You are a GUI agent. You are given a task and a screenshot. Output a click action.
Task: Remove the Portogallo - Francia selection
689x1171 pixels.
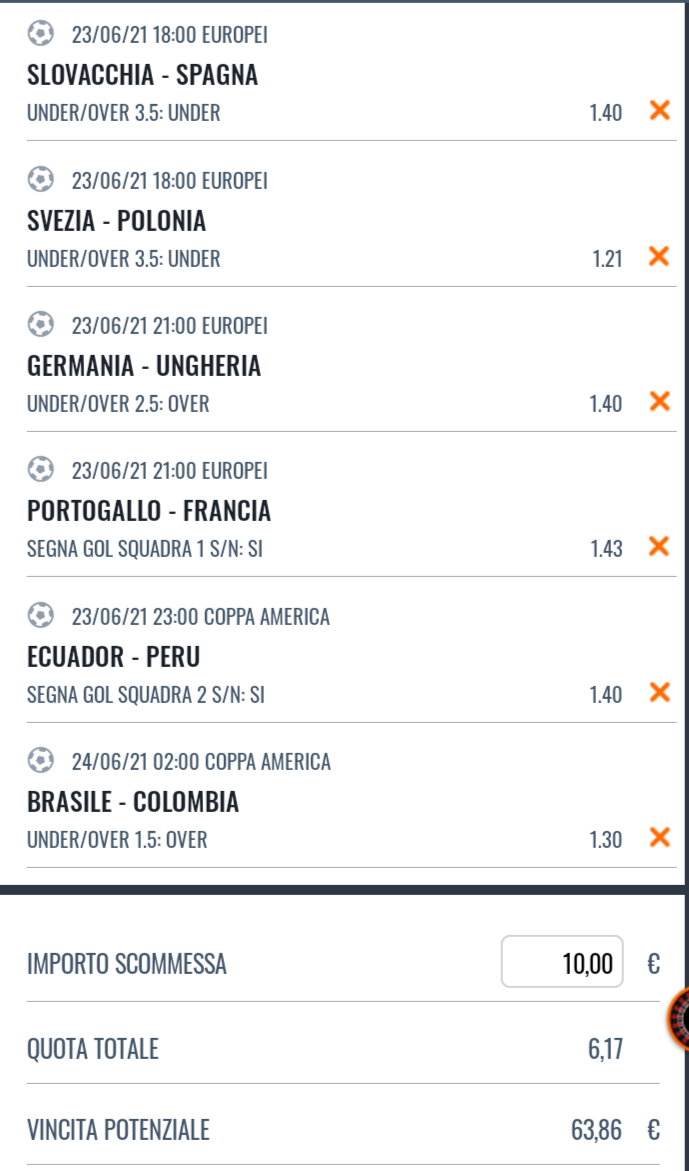pyautogui.click(x=659, y=547)
